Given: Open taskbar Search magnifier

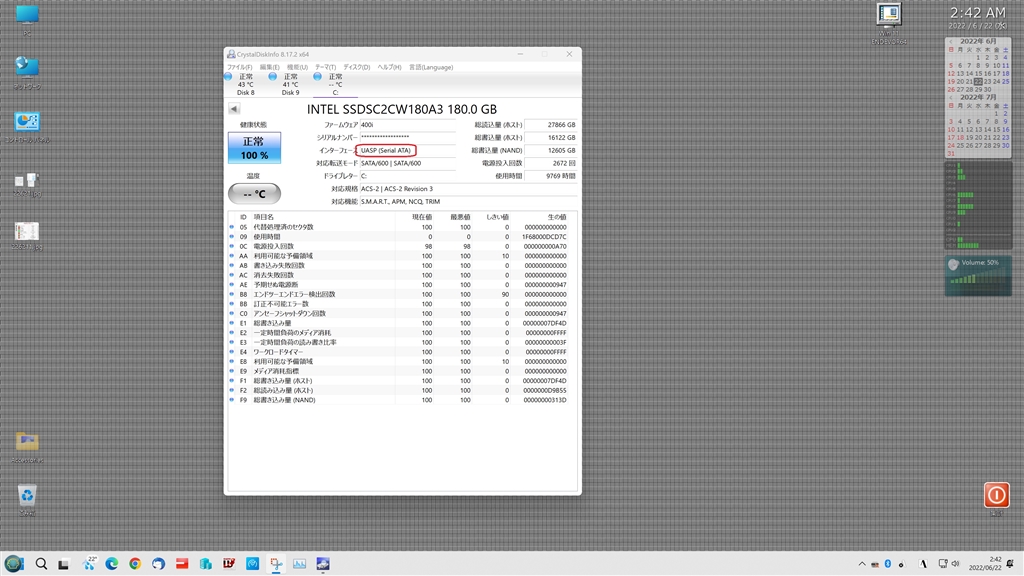Looking at the screenshot, I should point(41,564).
